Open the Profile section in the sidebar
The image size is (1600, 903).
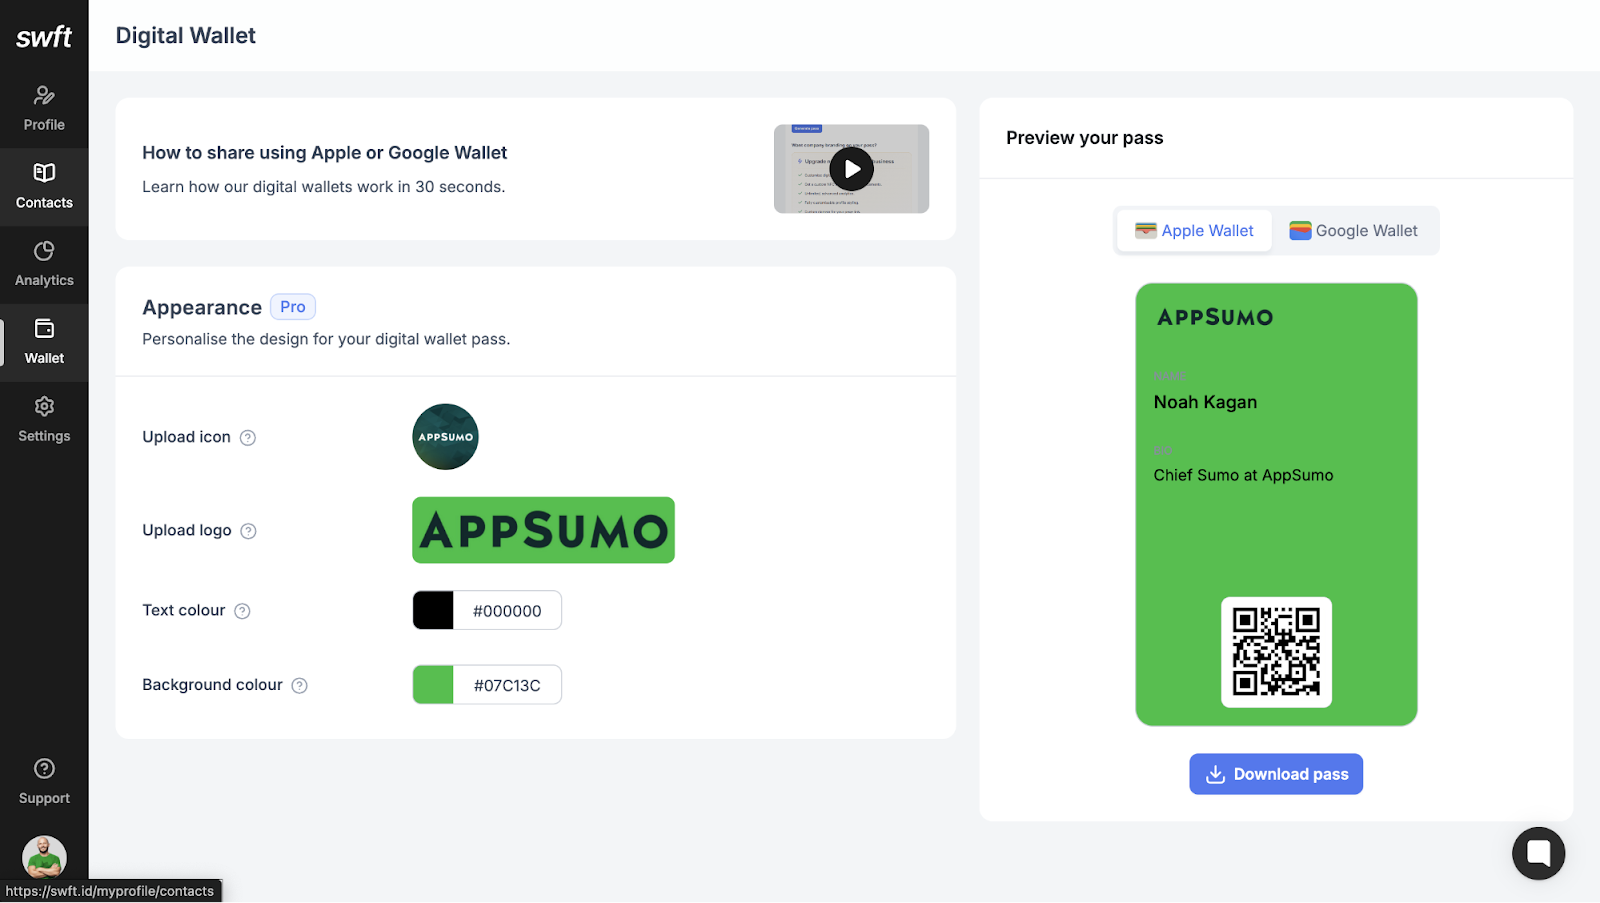click(44, 107)
